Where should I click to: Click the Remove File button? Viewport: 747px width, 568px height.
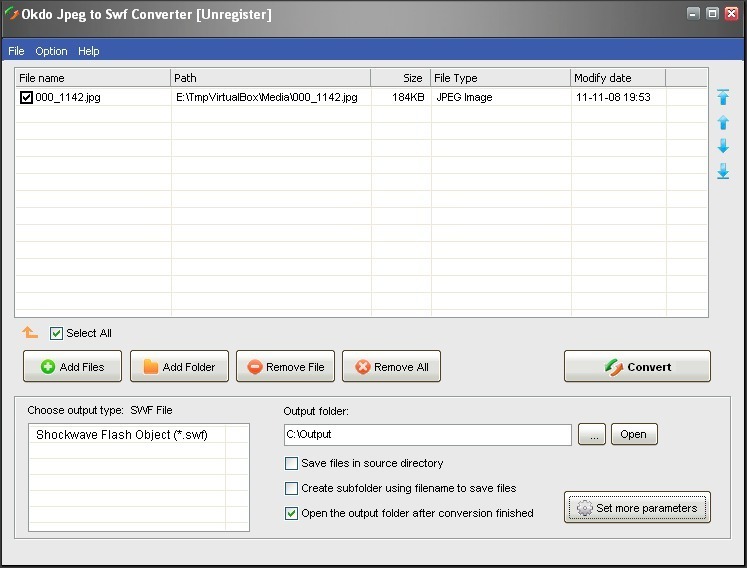point(285,366)
